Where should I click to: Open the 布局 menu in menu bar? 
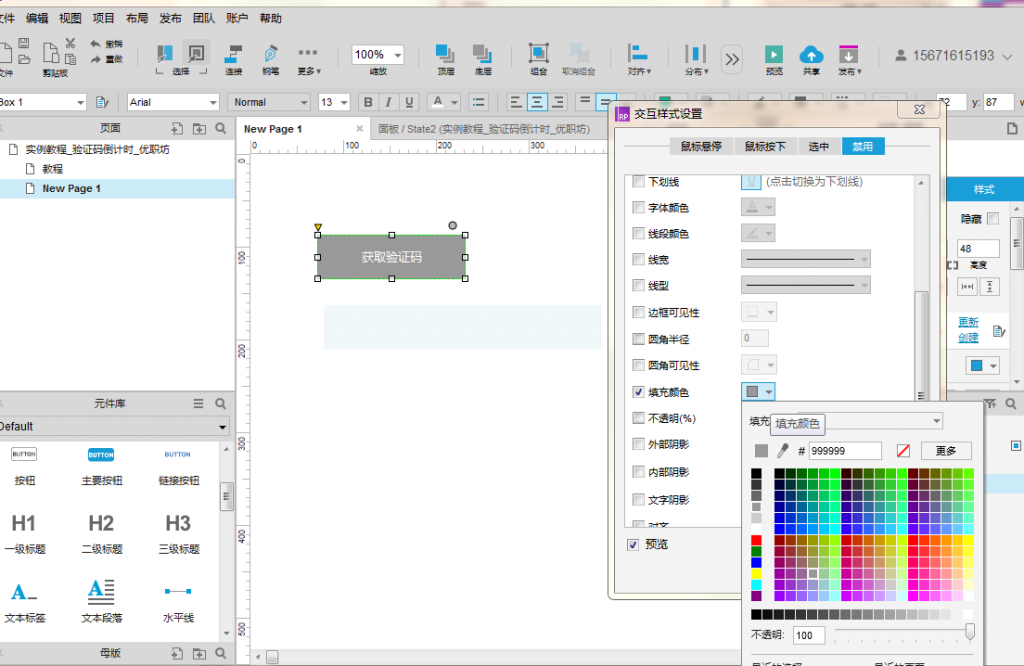coord(136,18)
